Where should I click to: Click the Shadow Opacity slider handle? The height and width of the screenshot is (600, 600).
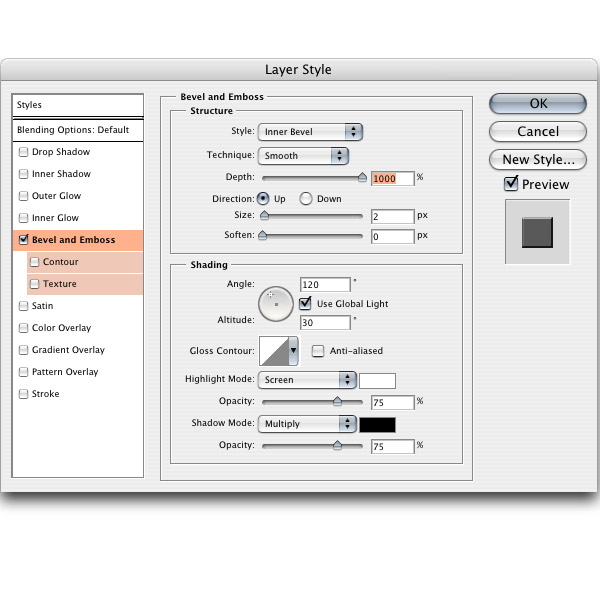point(337,445)
